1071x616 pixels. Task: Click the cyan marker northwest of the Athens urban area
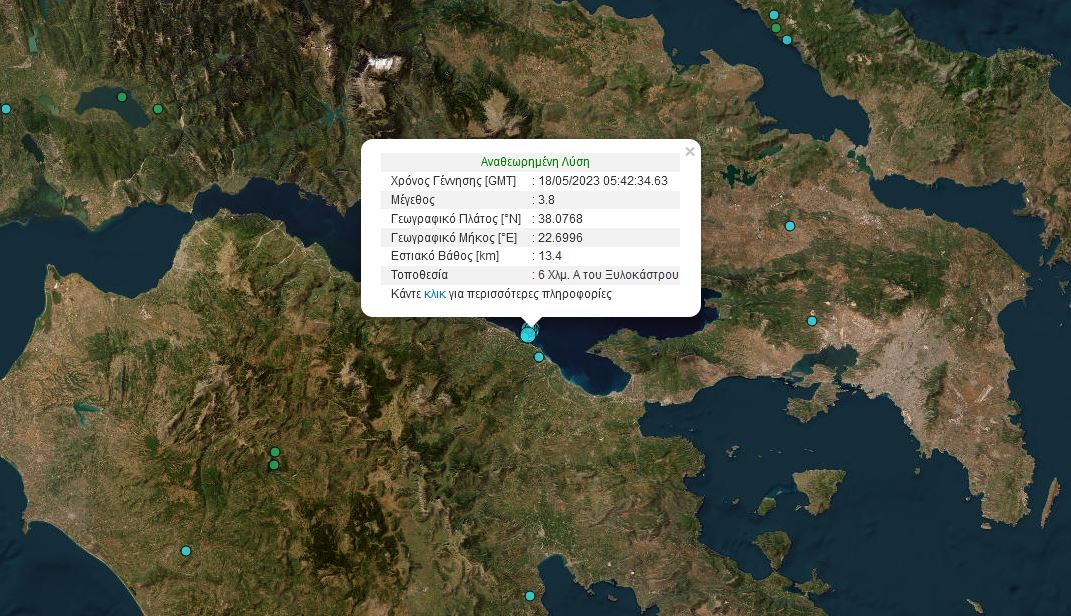point(812,321)
